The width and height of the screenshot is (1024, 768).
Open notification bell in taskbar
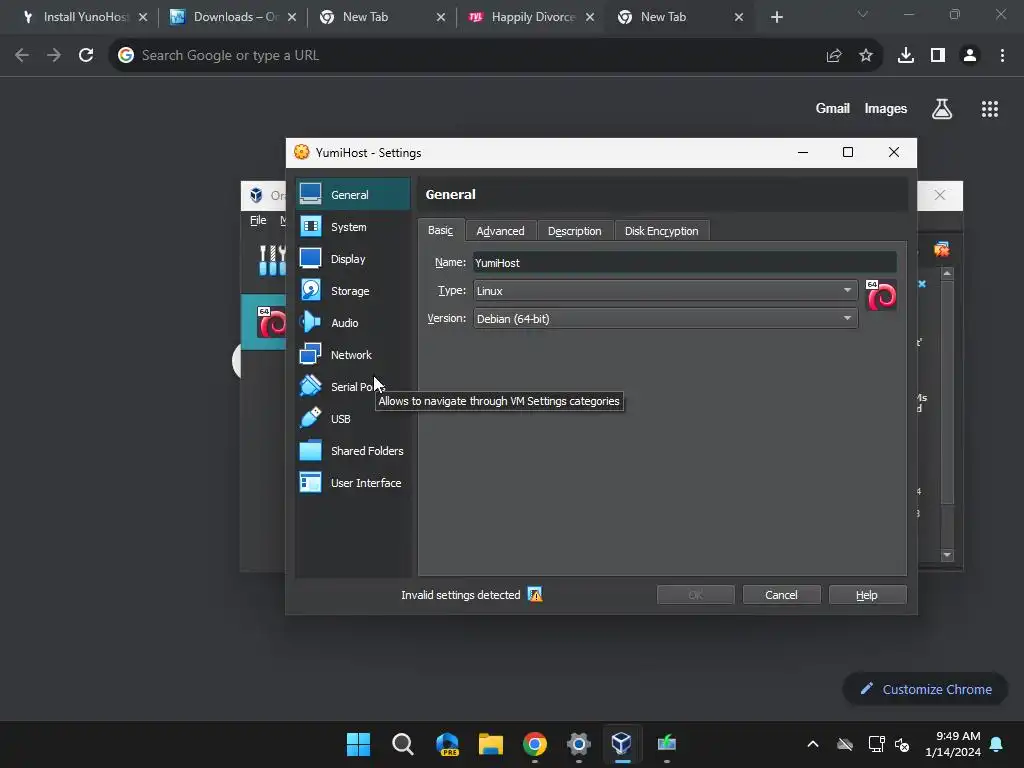click(x=996, y=744)
